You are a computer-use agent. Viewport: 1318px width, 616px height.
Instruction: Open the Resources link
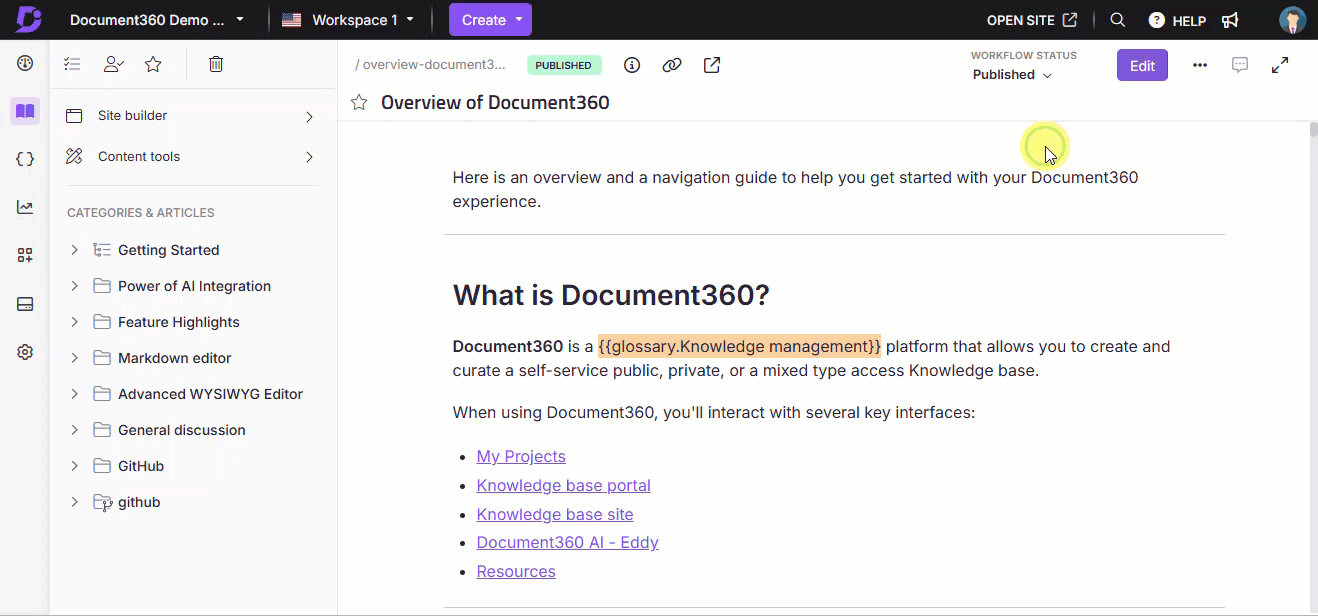point(516,571)
